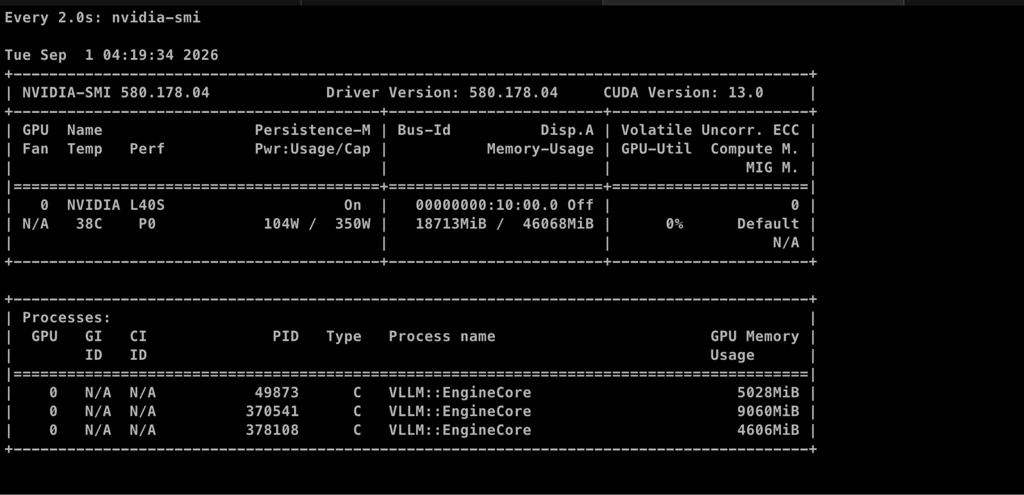
Task: Click the last VLLM::EngineCore process name
Action: (460, 430)
